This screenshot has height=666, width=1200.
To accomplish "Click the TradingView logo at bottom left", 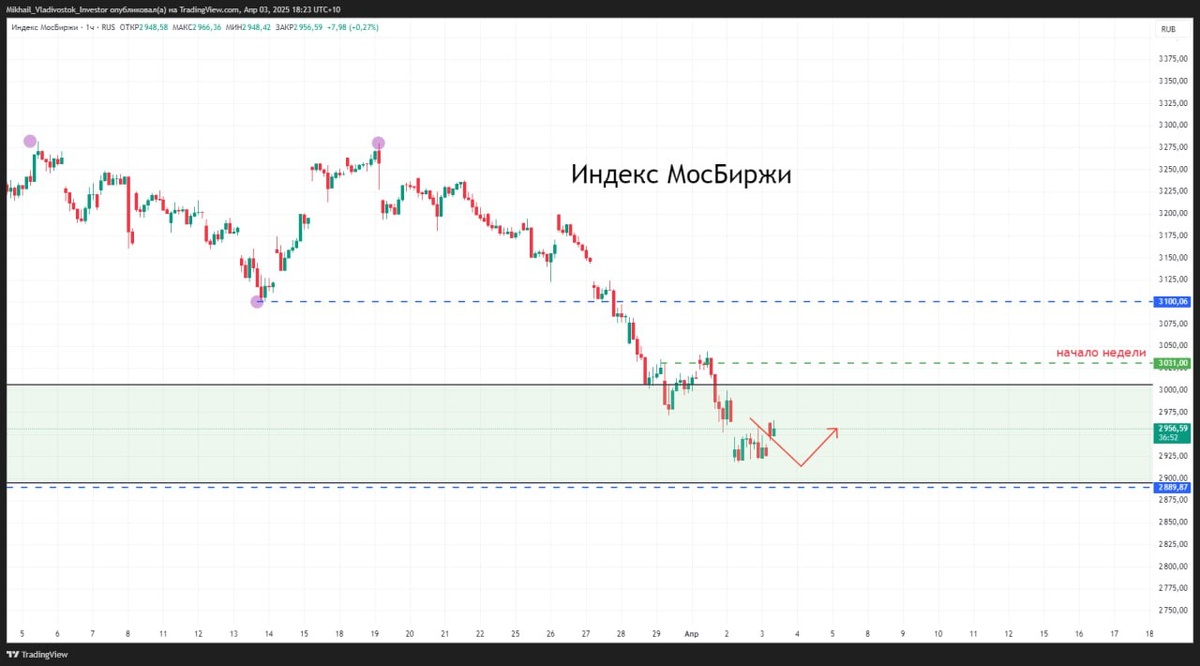I will [39, 654].
